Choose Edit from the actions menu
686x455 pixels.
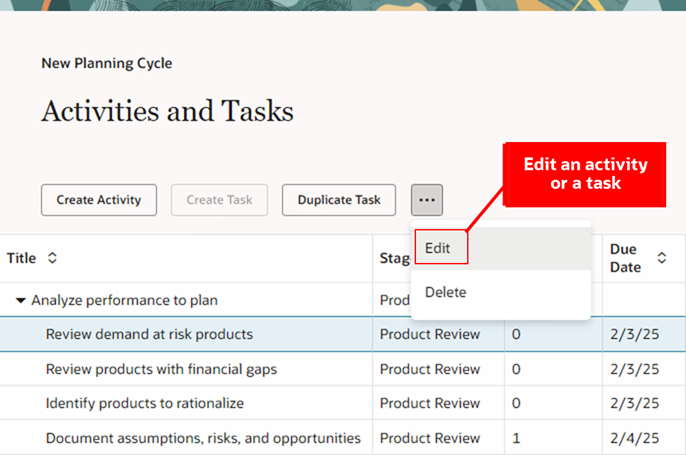(438, 247)
